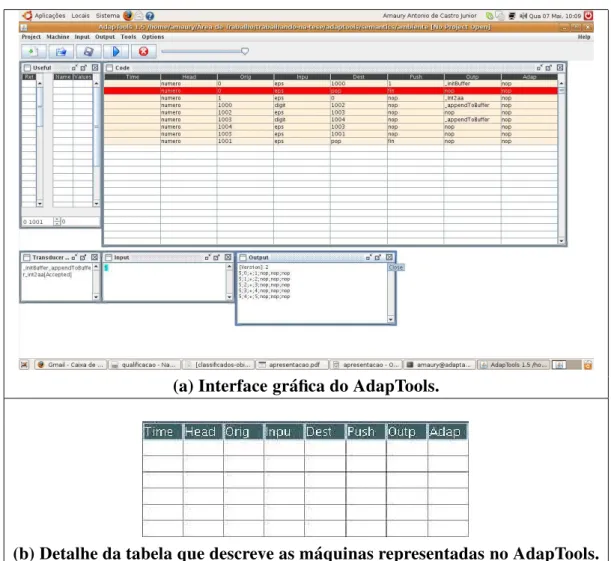
Task: Click the Open folder toolbar icon
Action: pyautogui.click(x=61, y=51)
